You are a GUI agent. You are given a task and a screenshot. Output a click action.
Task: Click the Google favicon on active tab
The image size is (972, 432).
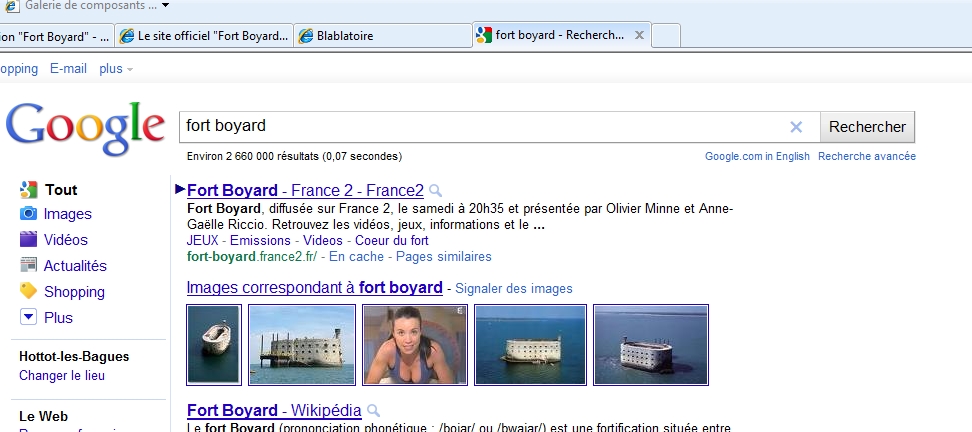[484, 35]
